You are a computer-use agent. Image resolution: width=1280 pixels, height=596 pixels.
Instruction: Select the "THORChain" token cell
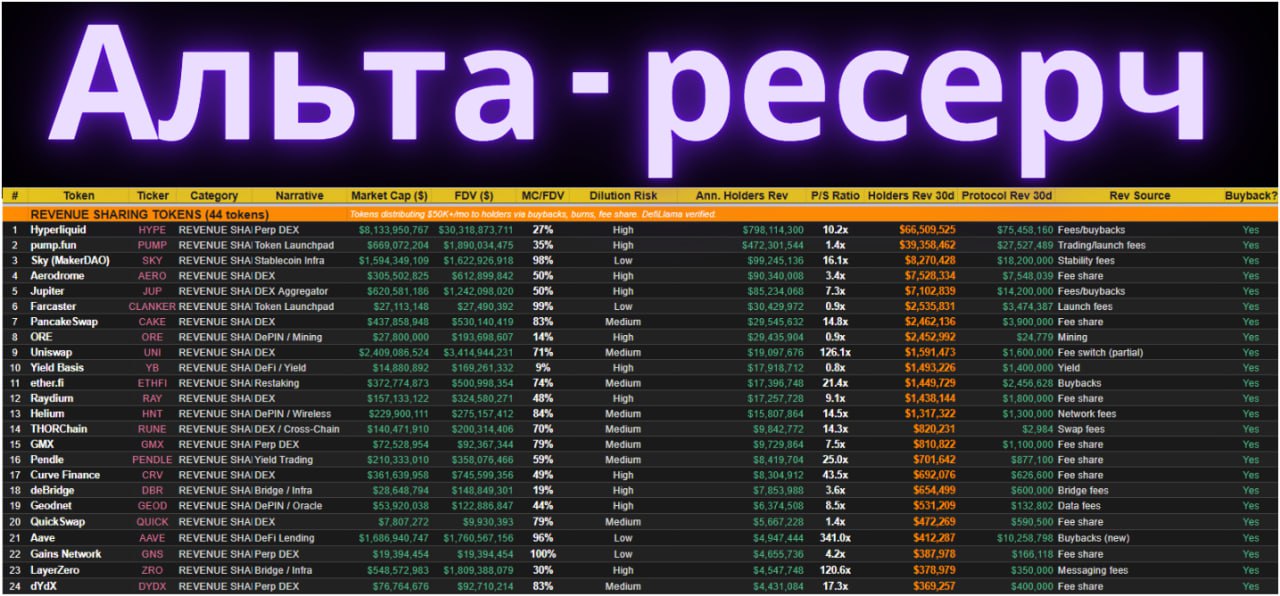(x=58, y=429)
